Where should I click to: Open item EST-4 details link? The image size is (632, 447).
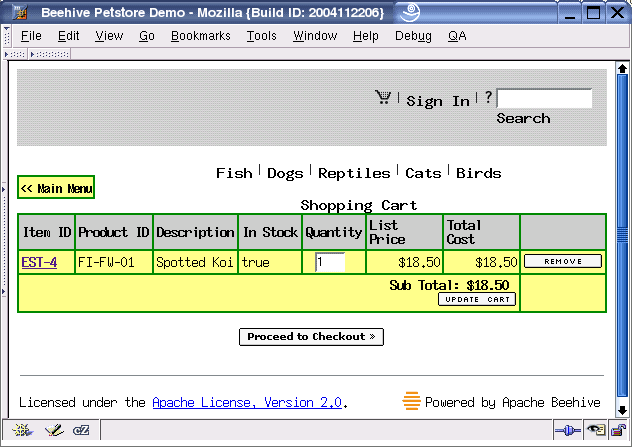pos(39,262)
